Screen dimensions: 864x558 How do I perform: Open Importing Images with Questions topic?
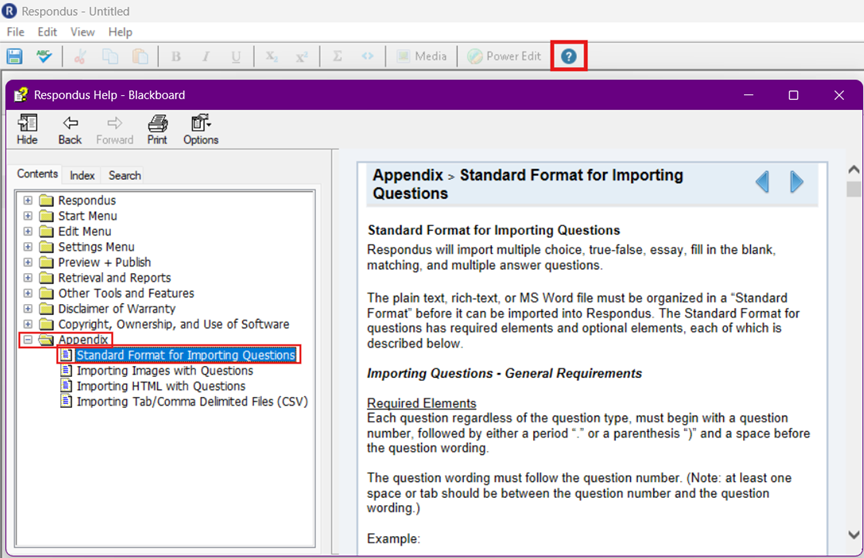[x=165, y=371]
